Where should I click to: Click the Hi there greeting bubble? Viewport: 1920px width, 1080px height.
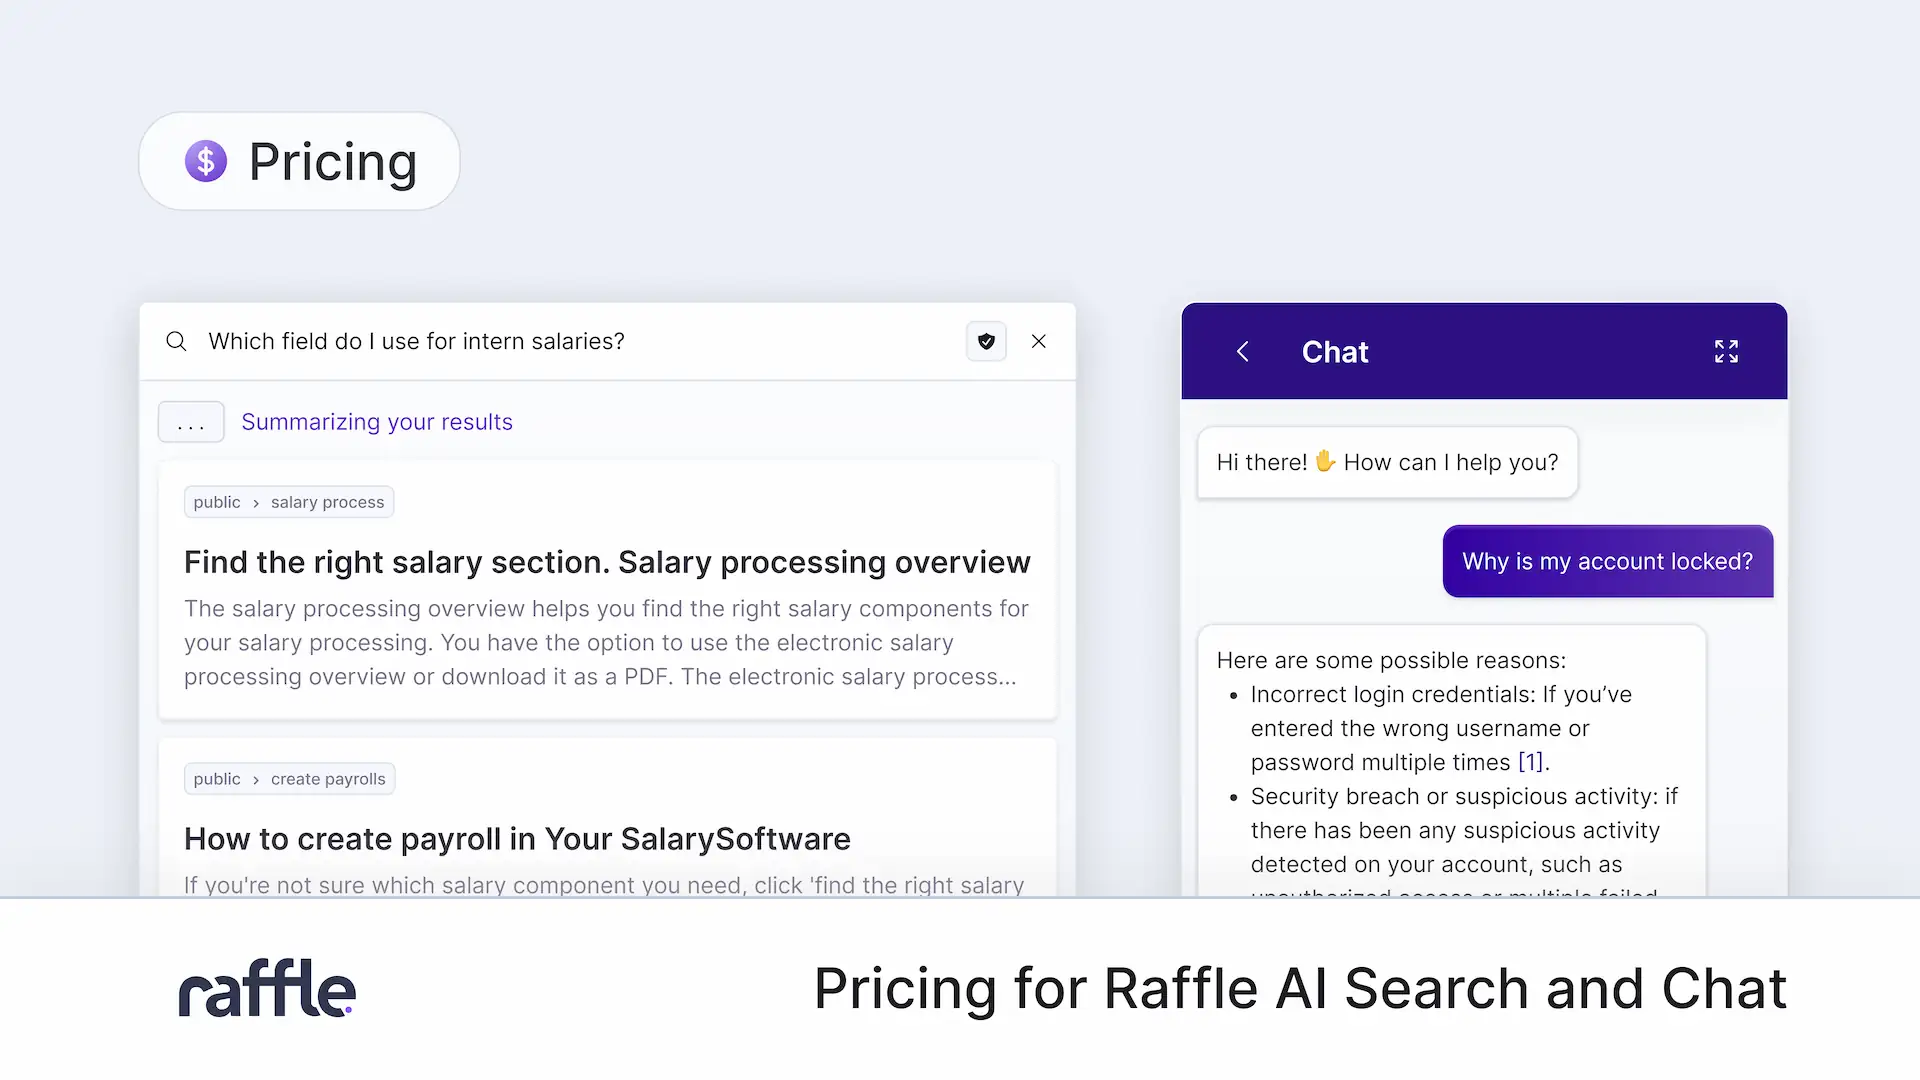click(1386, 462)
